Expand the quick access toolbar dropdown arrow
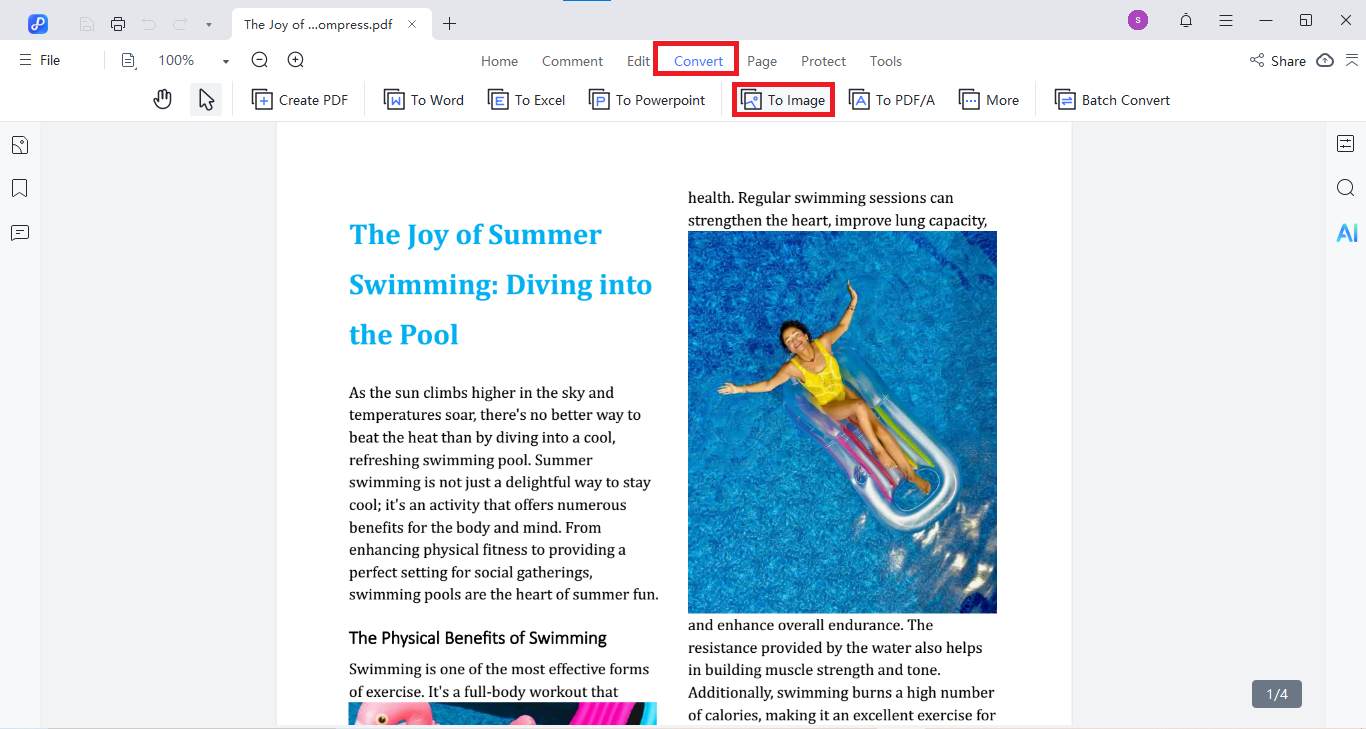The width and height of the screenshot is (1366, 729). pyautogui.click(x=208, y=24)
